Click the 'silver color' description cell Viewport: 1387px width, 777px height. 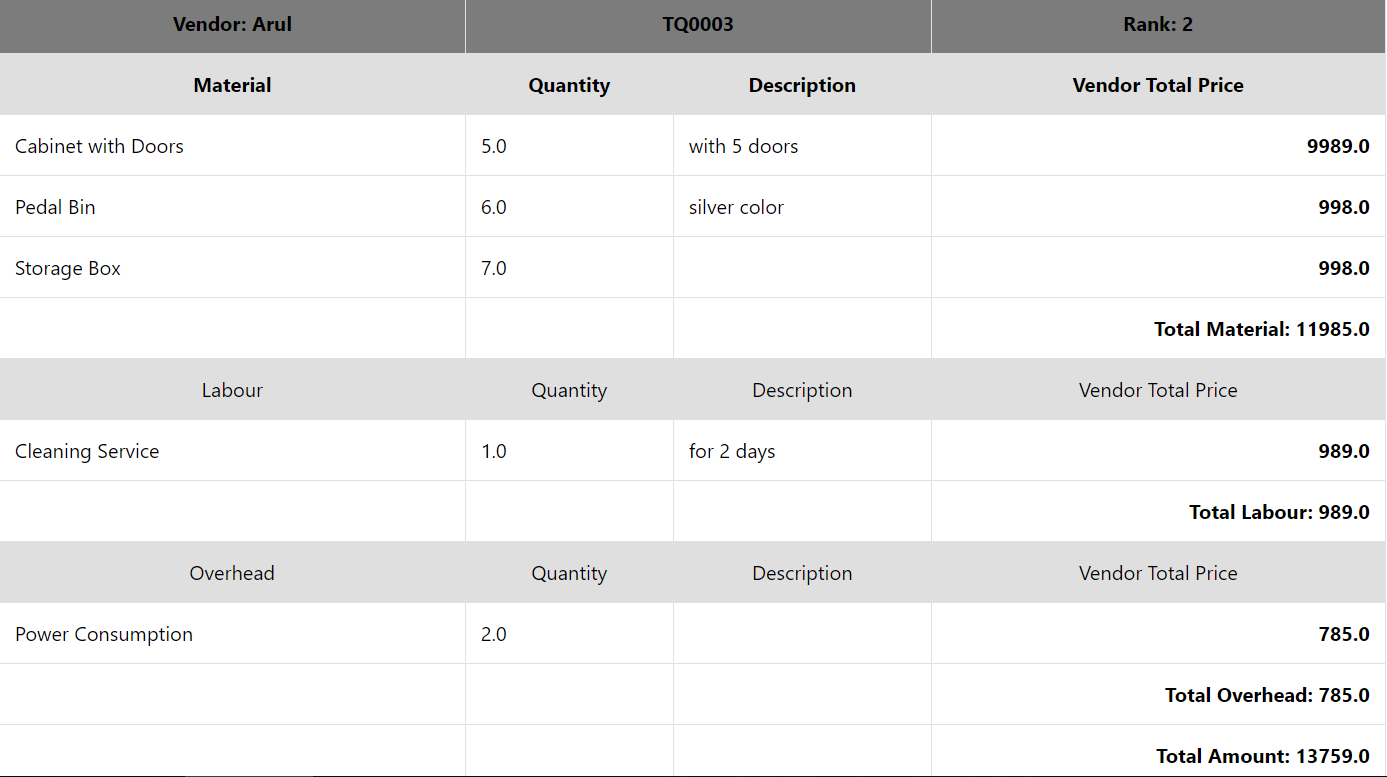(736, 208)
